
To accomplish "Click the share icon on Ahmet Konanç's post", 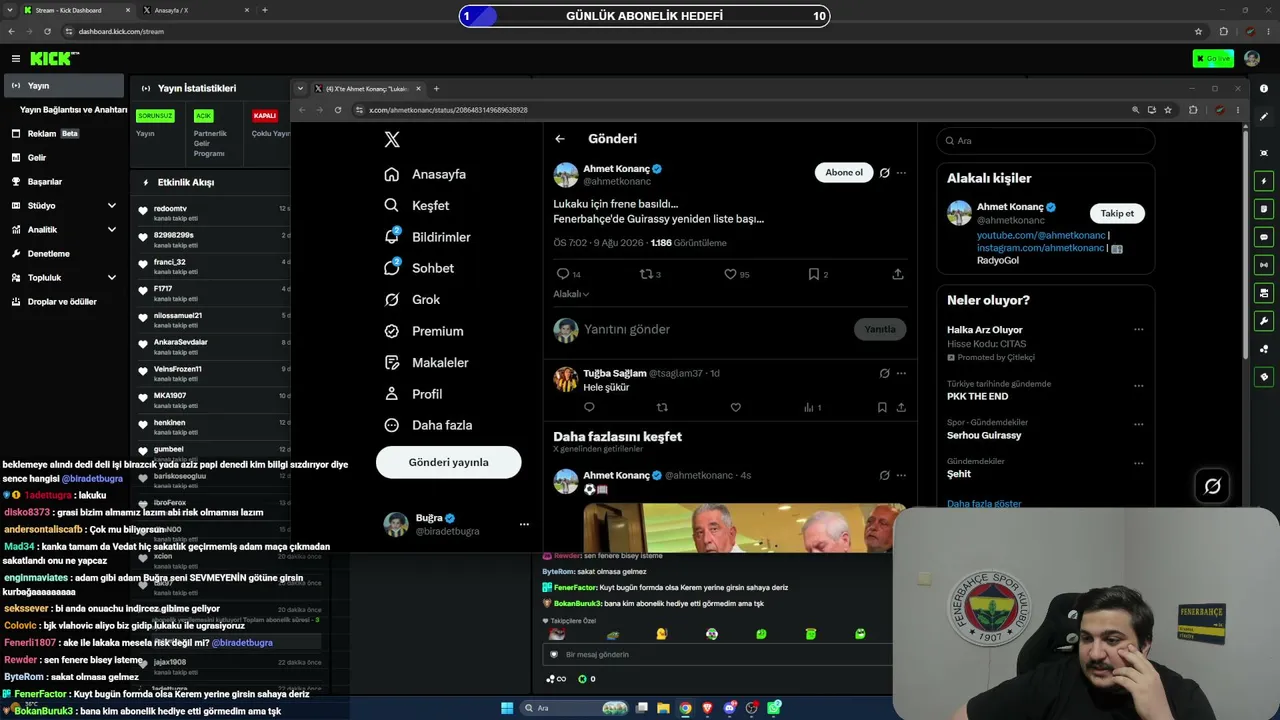I will tap(898, 274).
